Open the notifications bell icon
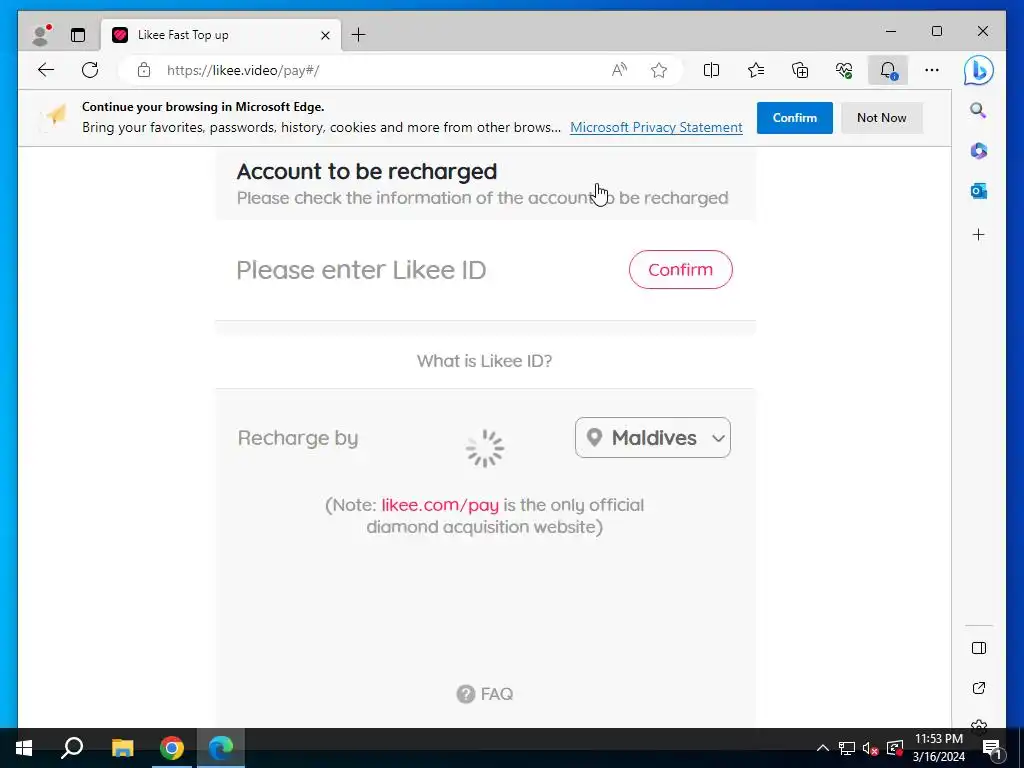 point(888,70)
